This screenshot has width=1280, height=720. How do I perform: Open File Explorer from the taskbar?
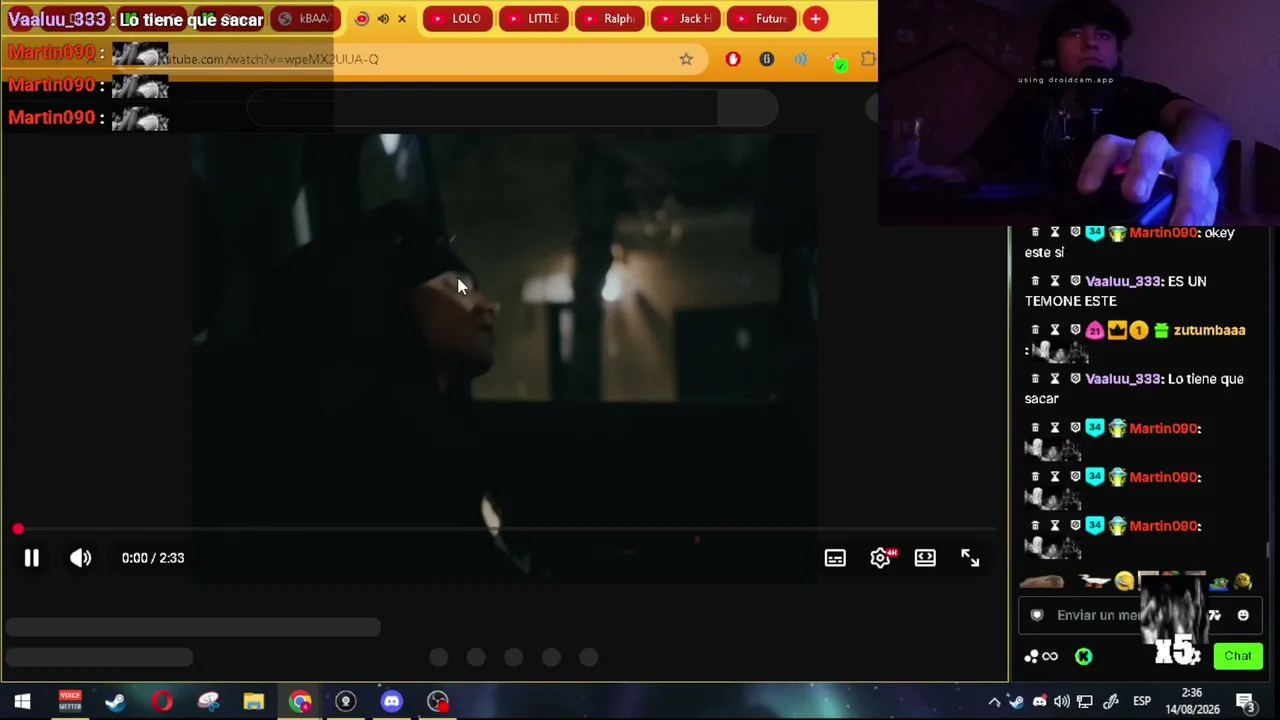(x=253, y=701)
